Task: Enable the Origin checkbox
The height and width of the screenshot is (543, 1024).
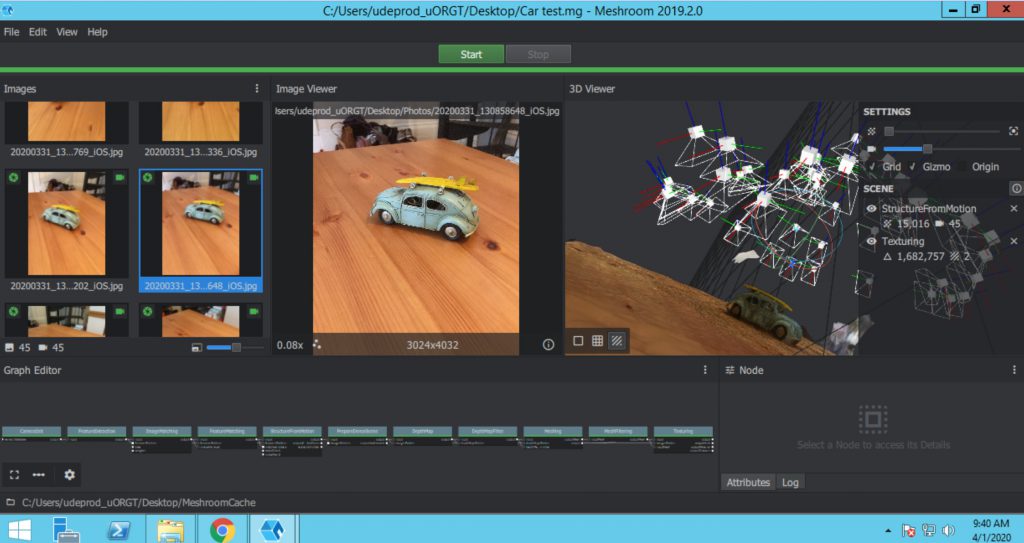Action: 964,166
